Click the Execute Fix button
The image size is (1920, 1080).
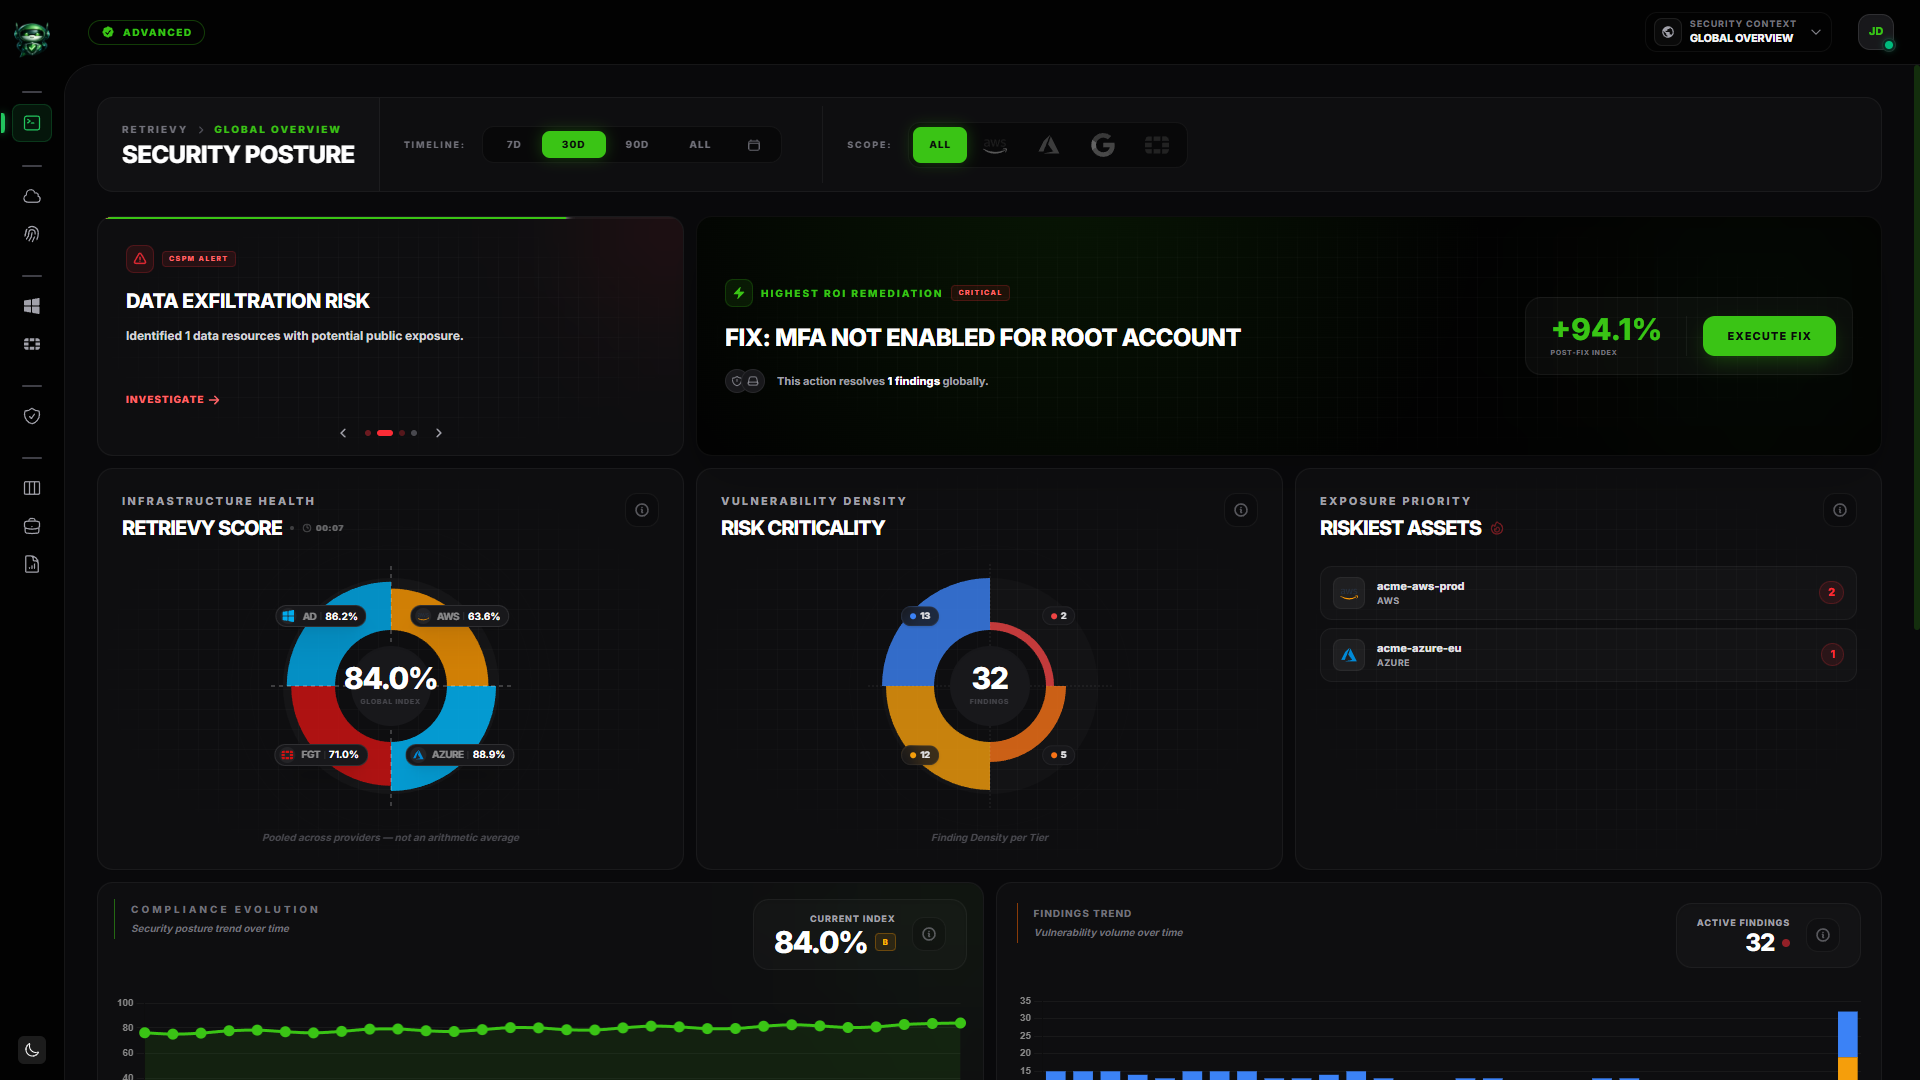(1769, 336)
